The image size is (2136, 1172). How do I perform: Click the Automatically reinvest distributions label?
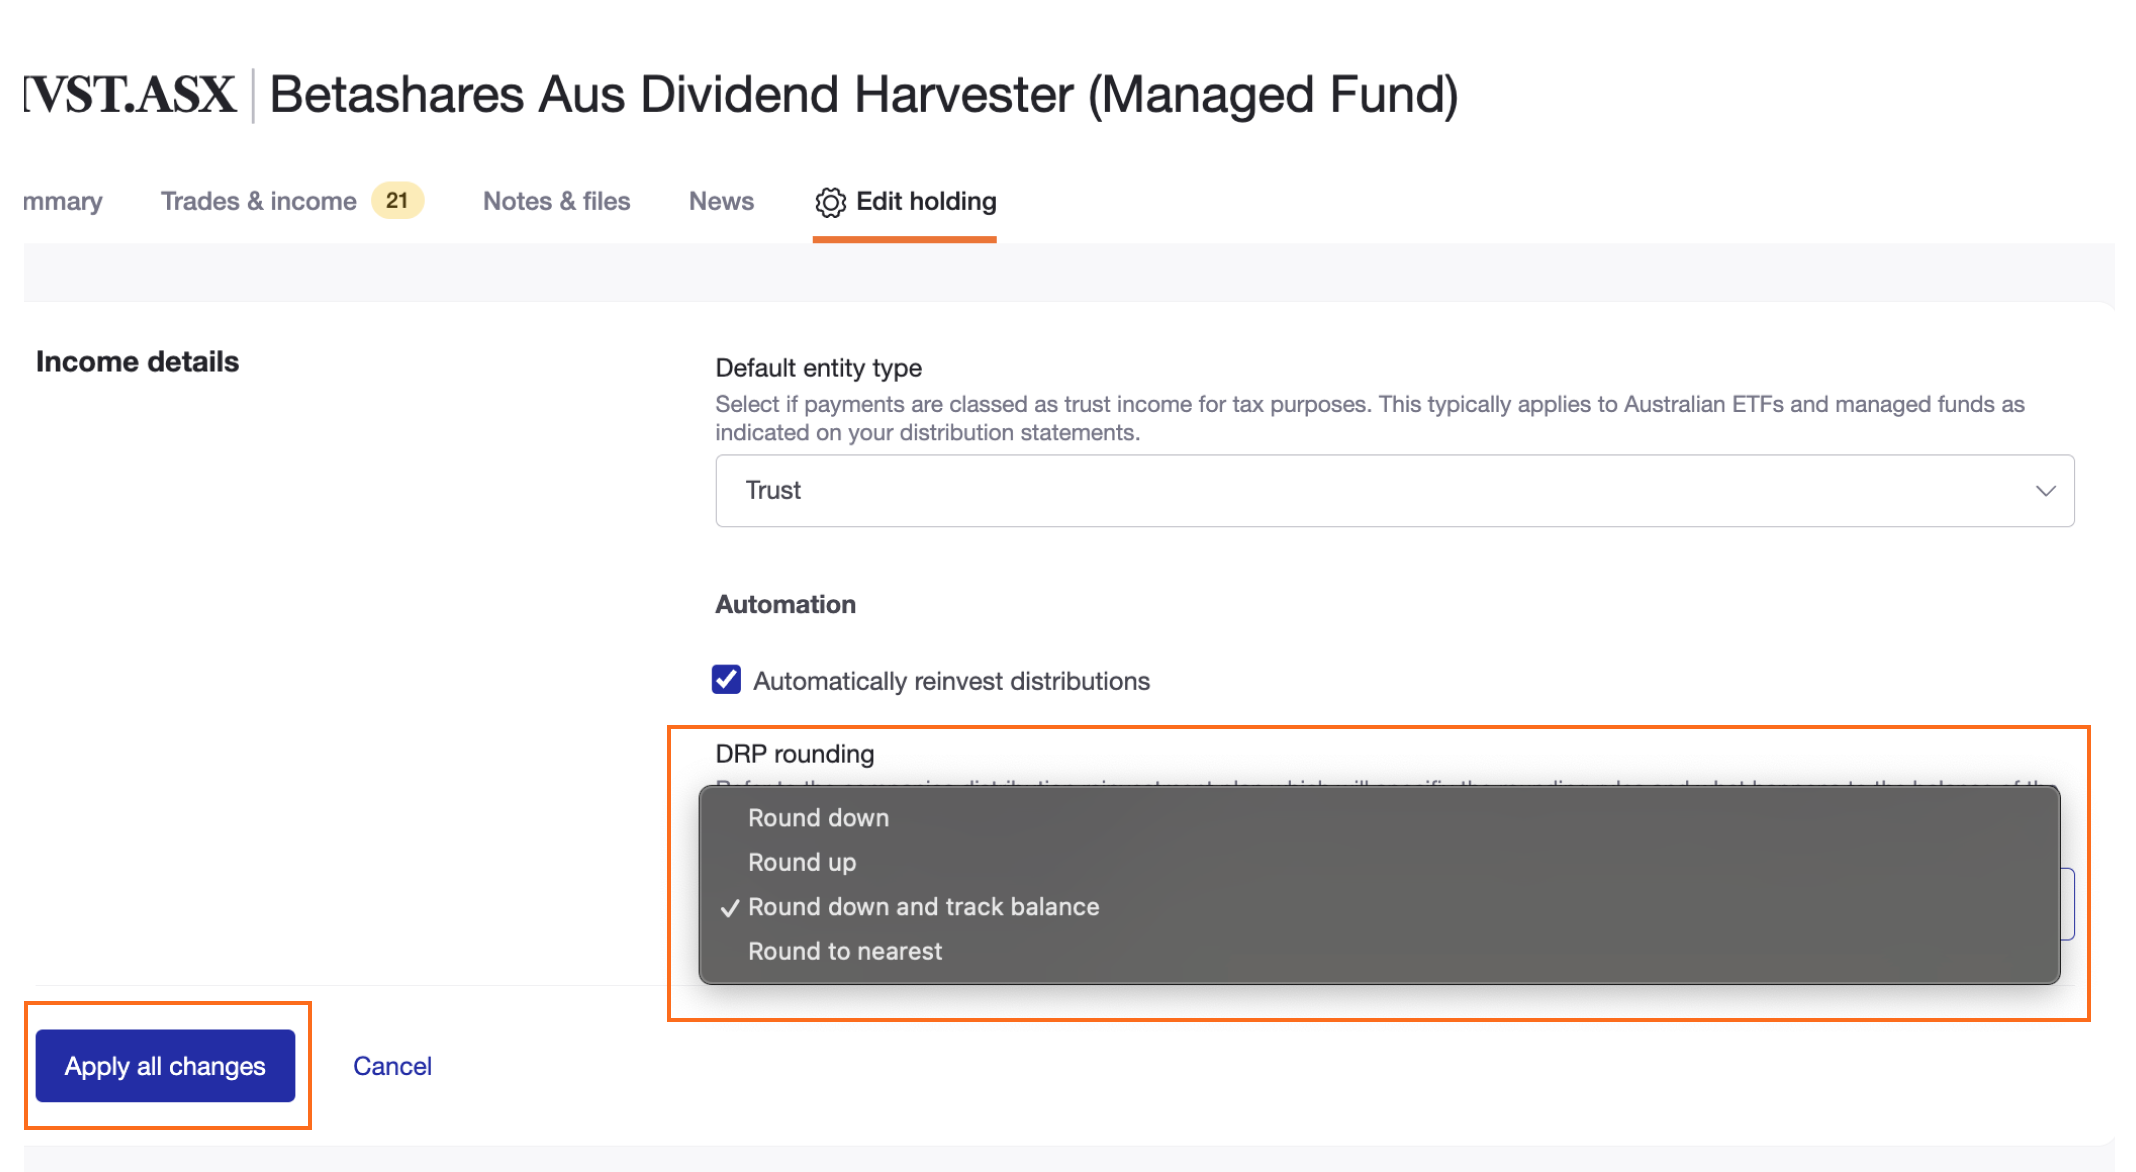click(951, 682)
